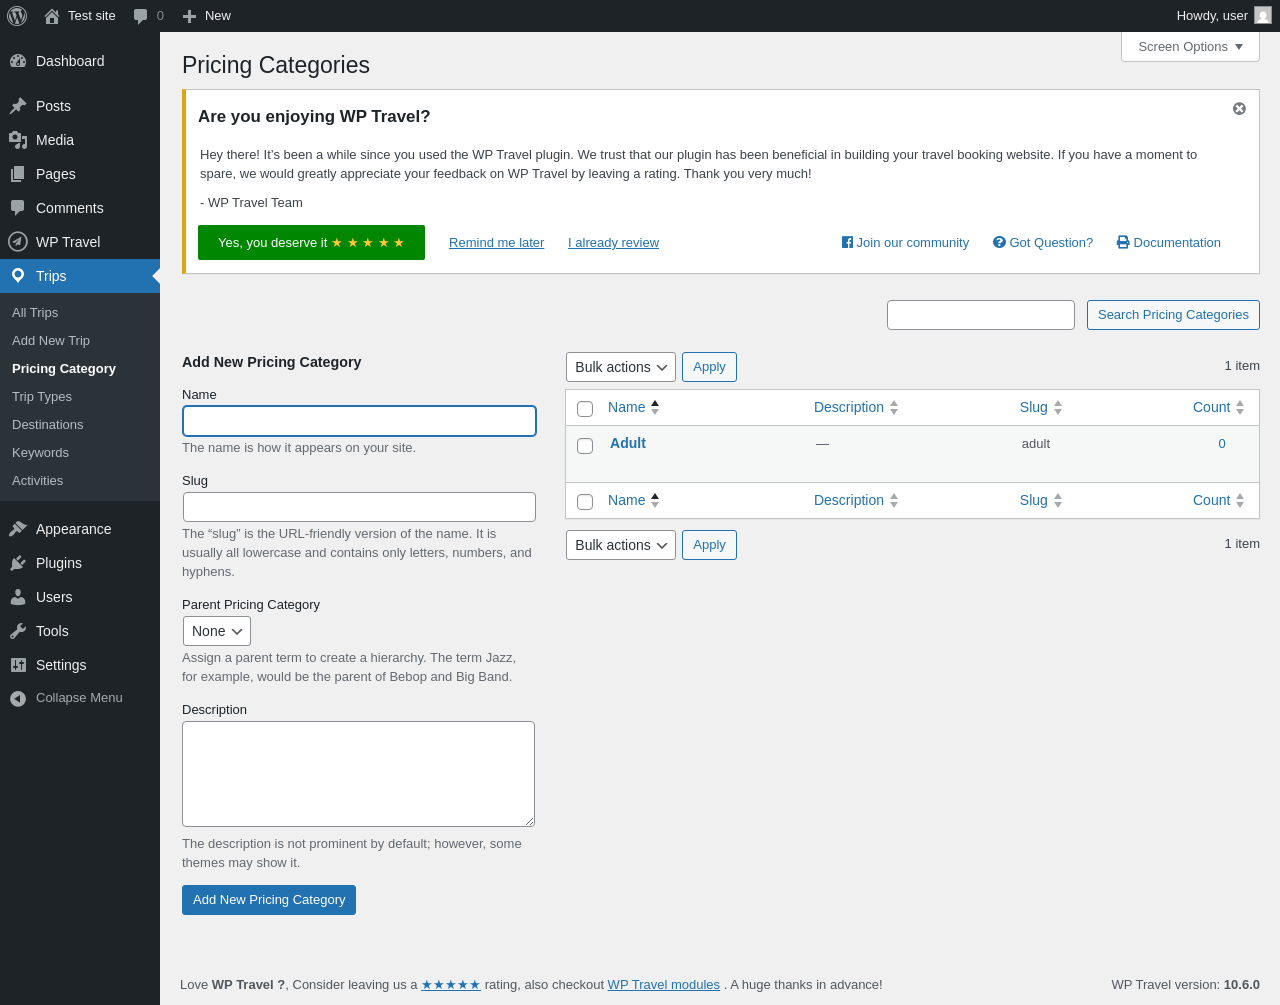
Task: Open the Adult pricing category link
Action: click(628, 443)
